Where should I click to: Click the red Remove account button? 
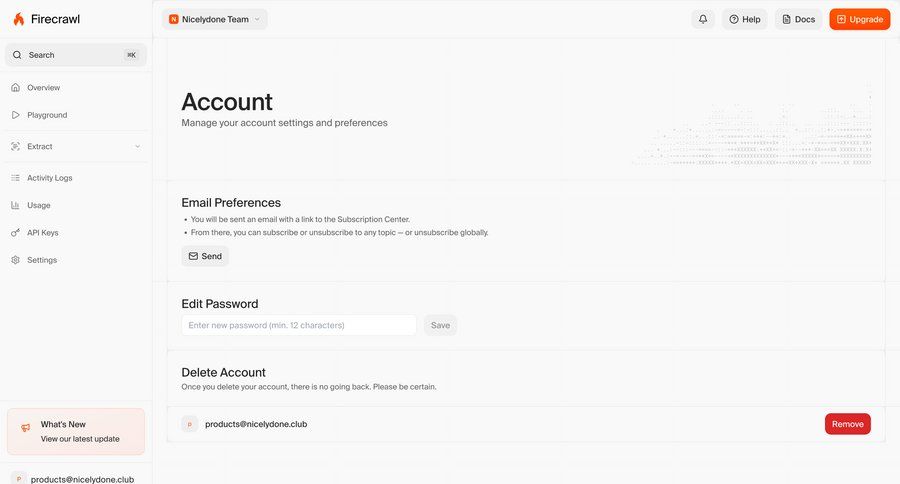point(847,424)
